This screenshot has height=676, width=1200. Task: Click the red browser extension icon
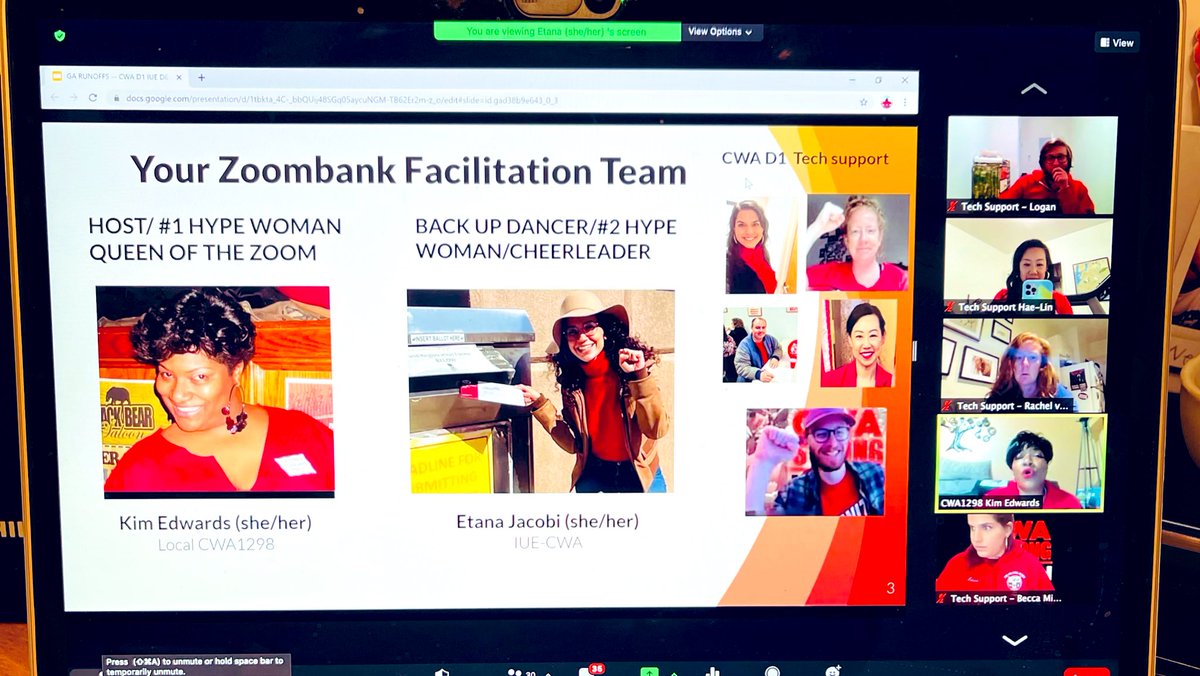click(x=885, y=102)
